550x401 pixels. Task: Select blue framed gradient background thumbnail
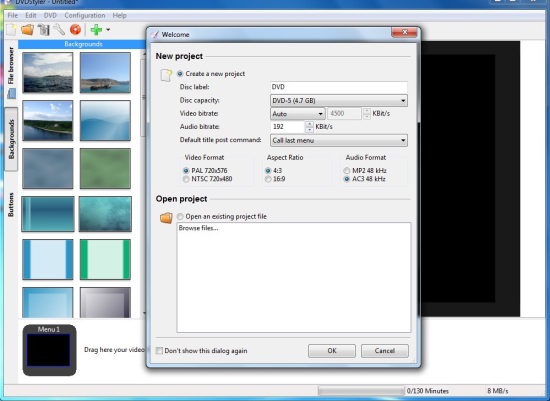point(48,303)
